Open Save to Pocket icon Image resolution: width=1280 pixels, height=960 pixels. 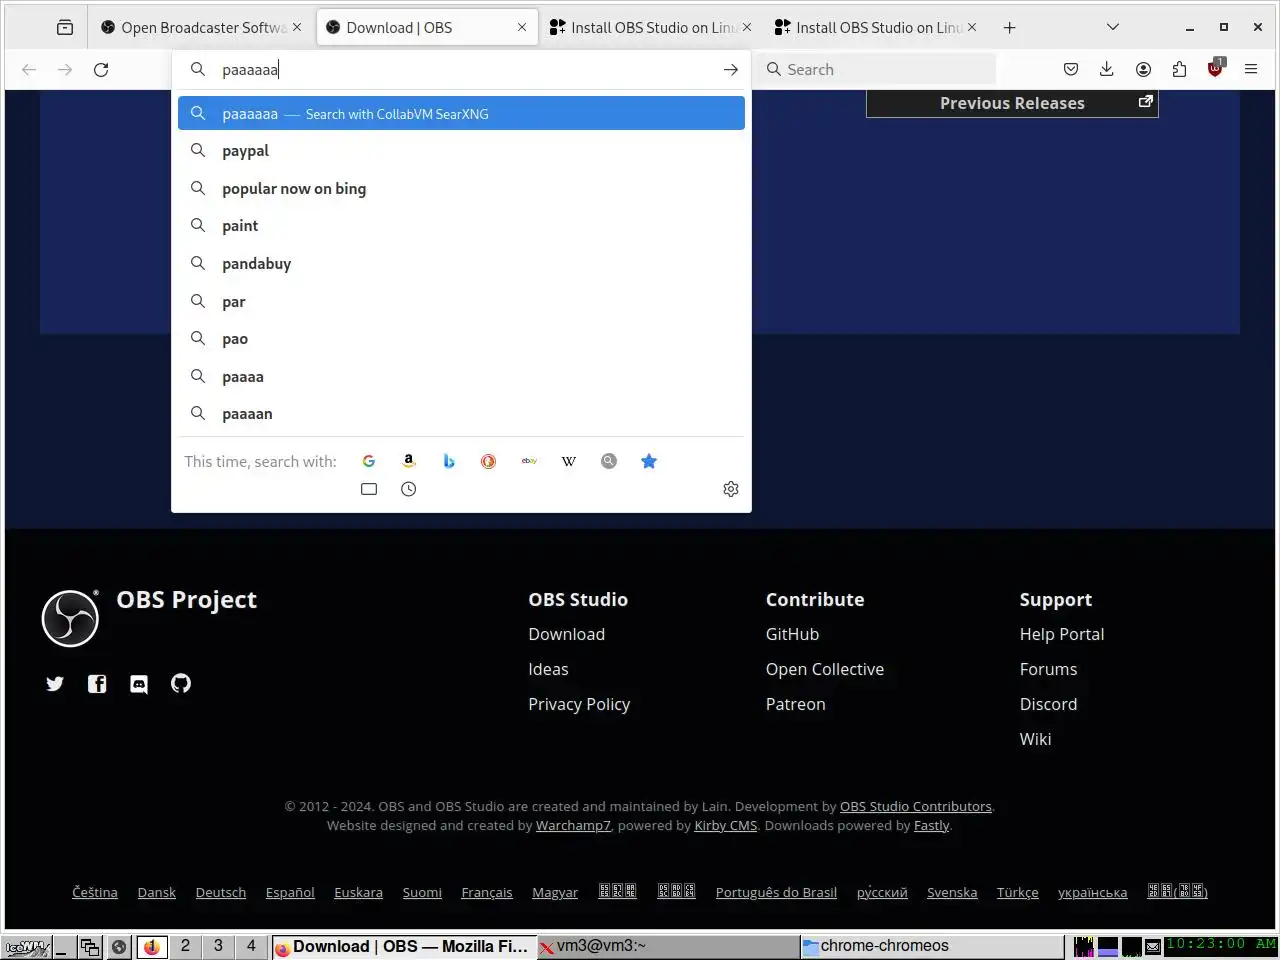[1071, 69]
